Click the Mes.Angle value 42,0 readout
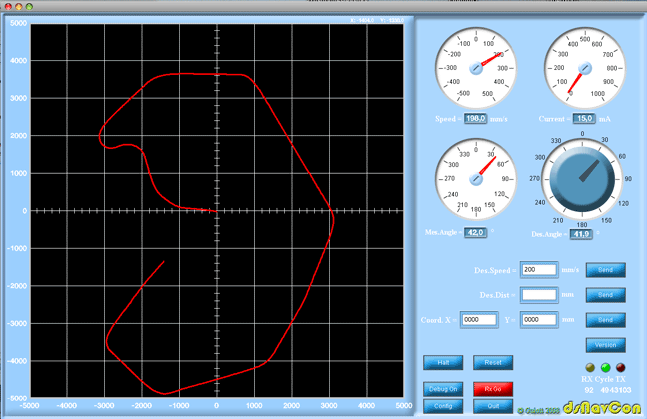647x419 pixels. click(x=475, y=232)
